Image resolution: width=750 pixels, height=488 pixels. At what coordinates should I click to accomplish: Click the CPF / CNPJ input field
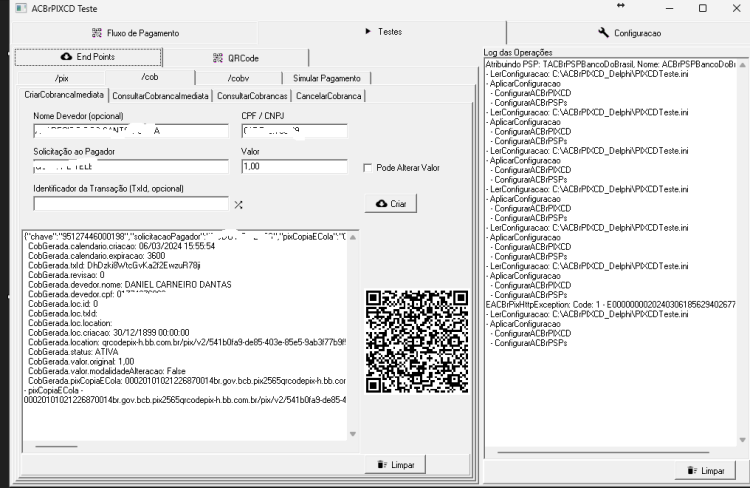click(x=294, y=131)
